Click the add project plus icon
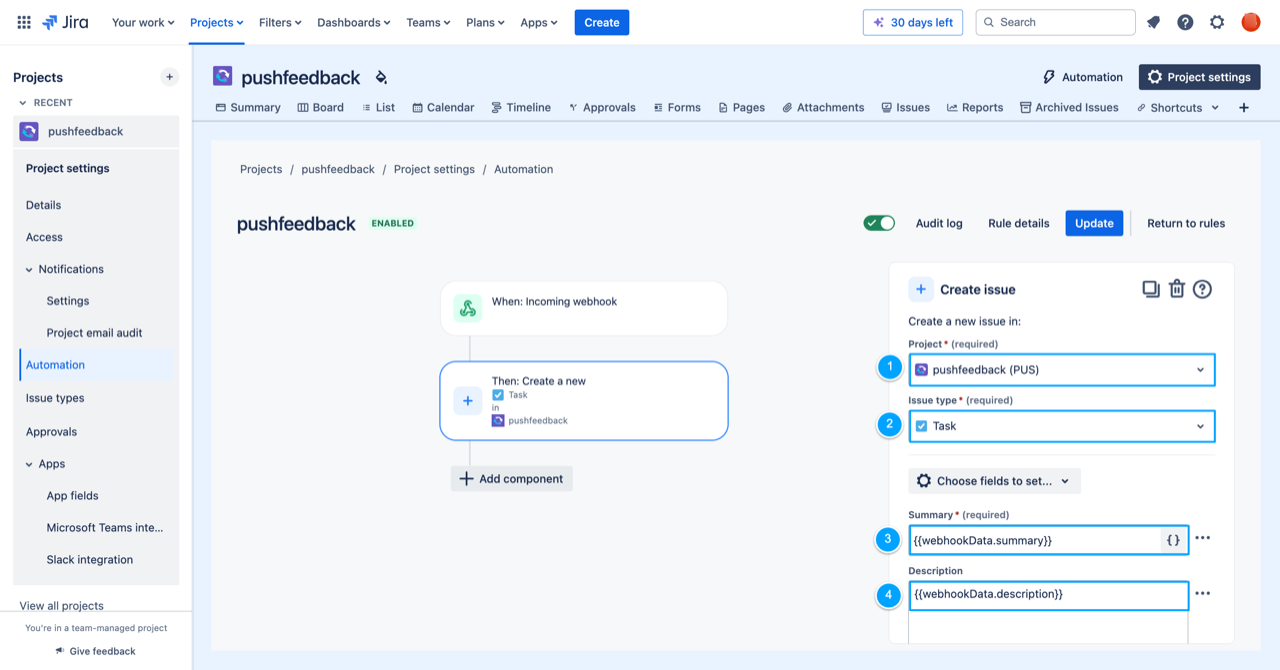The height and width of the screenshot is (670, 1280). [170, 77]
